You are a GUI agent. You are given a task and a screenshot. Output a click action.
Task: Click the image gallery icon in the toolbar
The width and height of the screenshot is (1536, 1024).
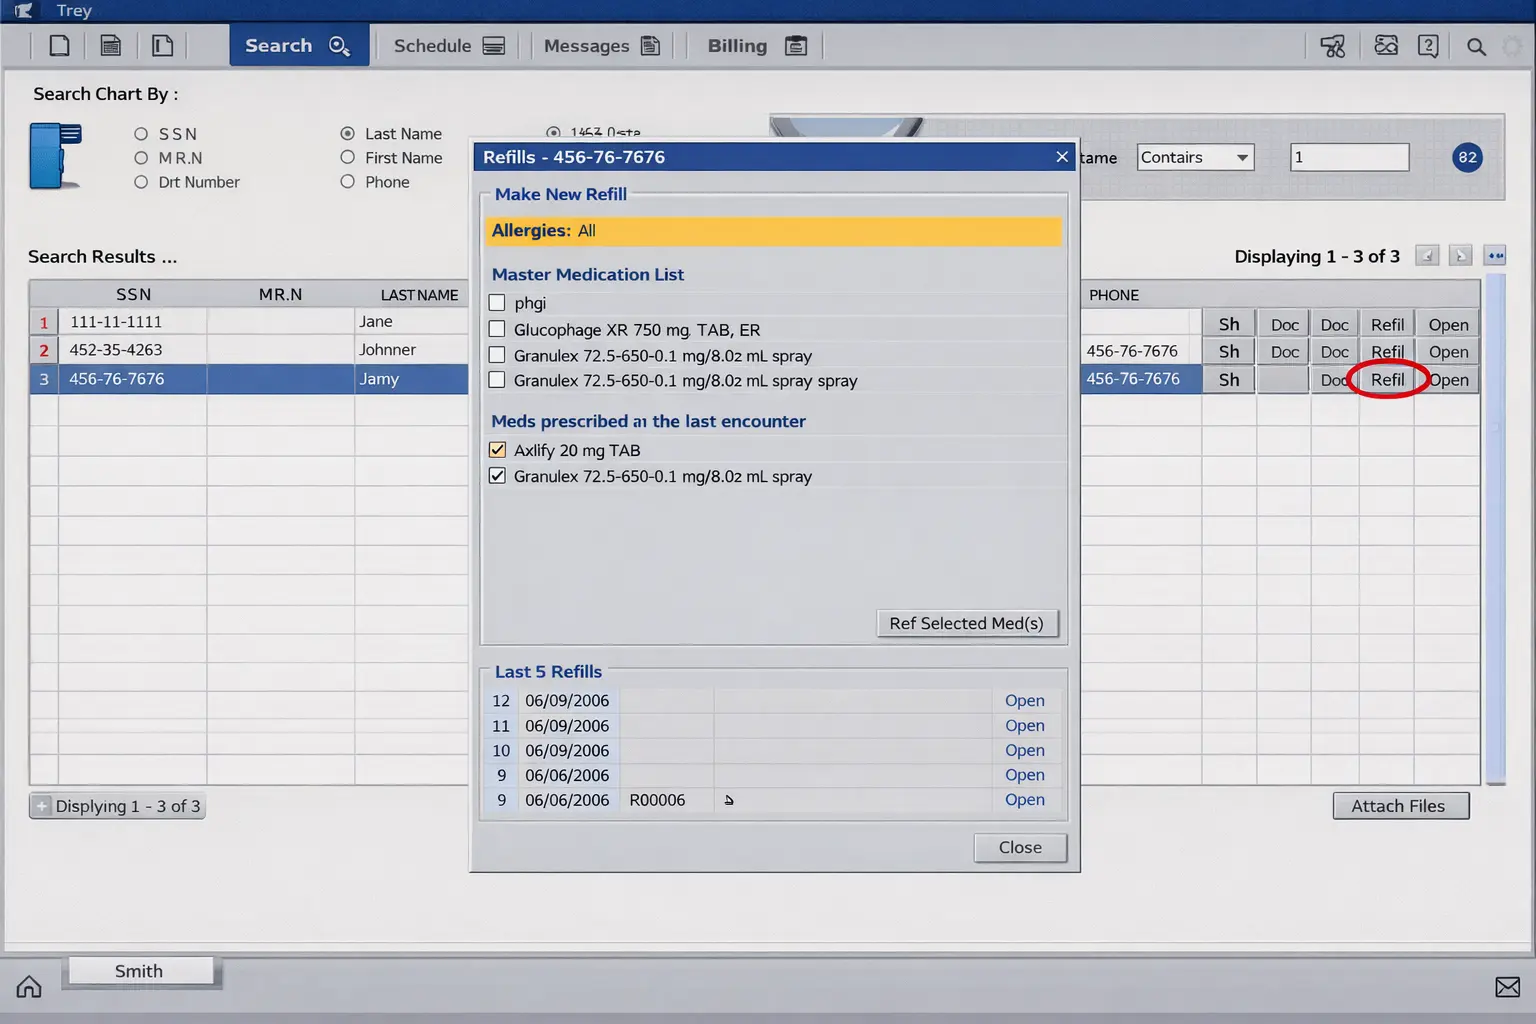coord(1386,45)
